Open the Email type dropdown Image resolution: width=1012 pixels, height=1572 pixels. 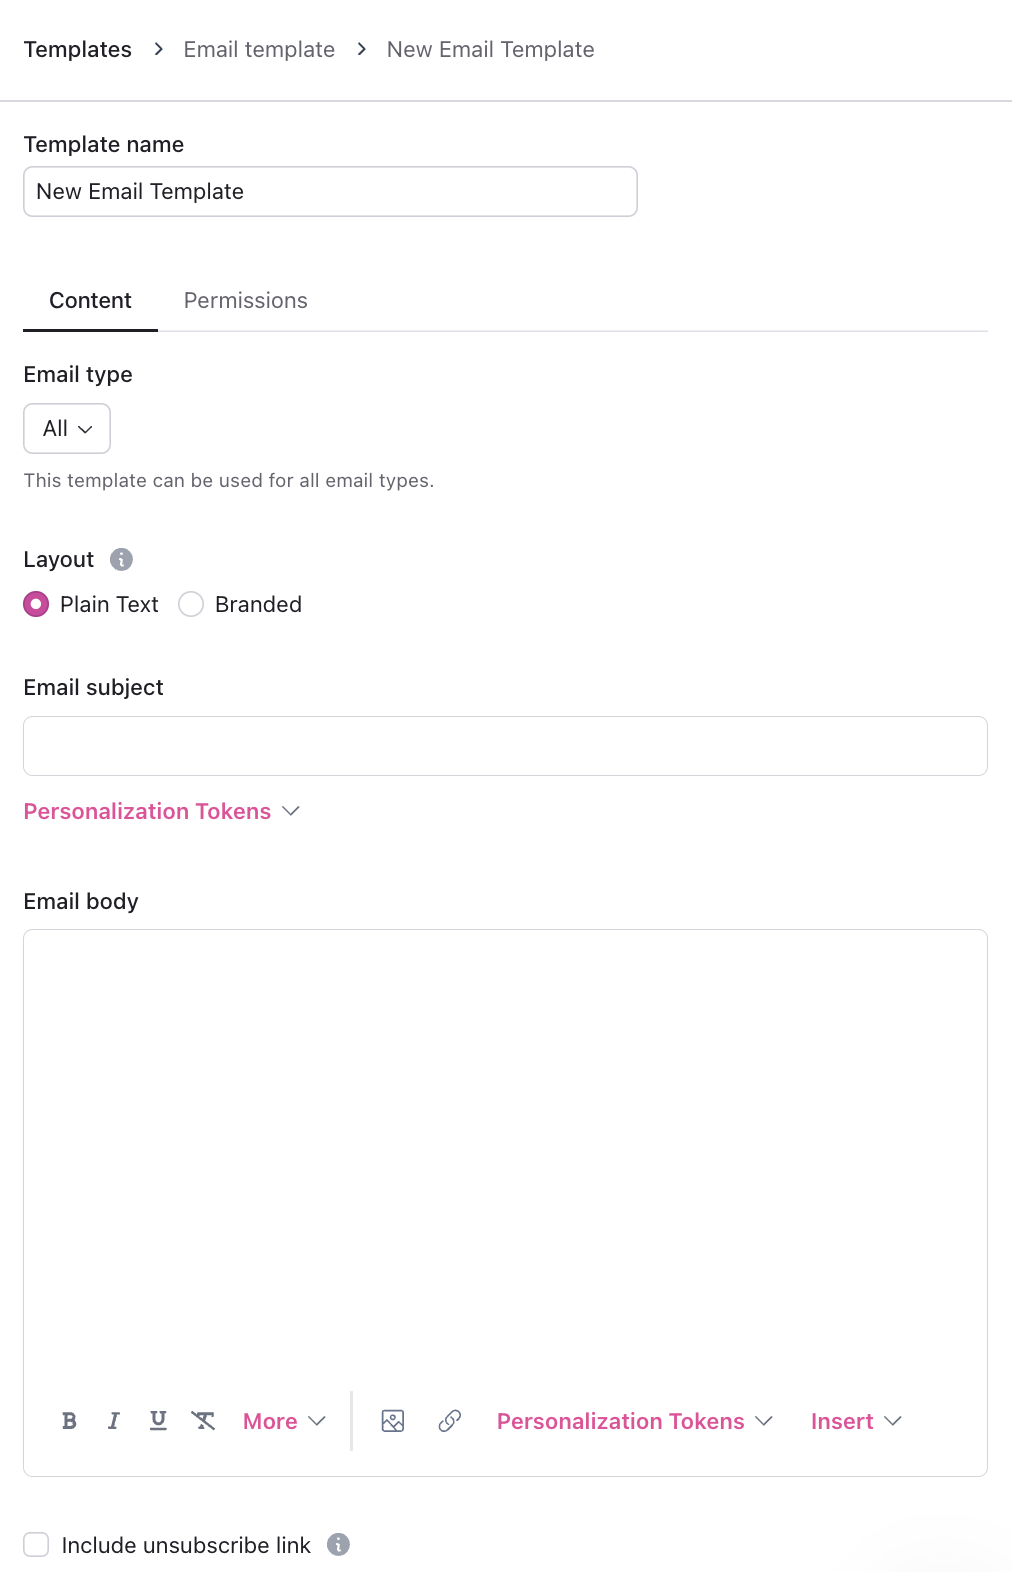[x=67, y=429]
